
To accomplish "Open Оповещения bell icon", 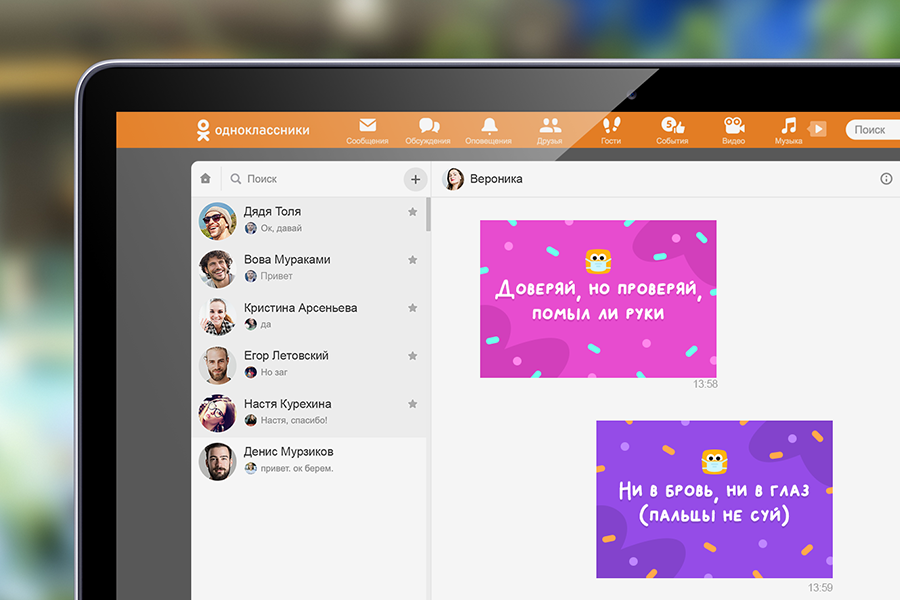I will [489, 125].
